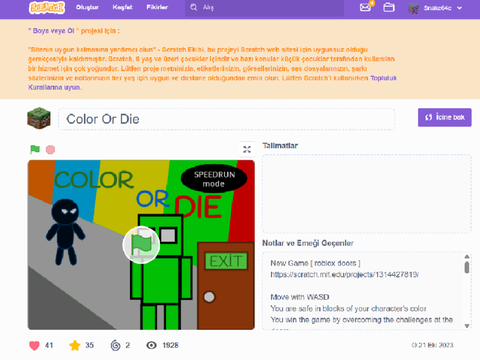Viewport: 480px width, 360px height.
Task: Click the 41 loves count
Action: point(49,345)
